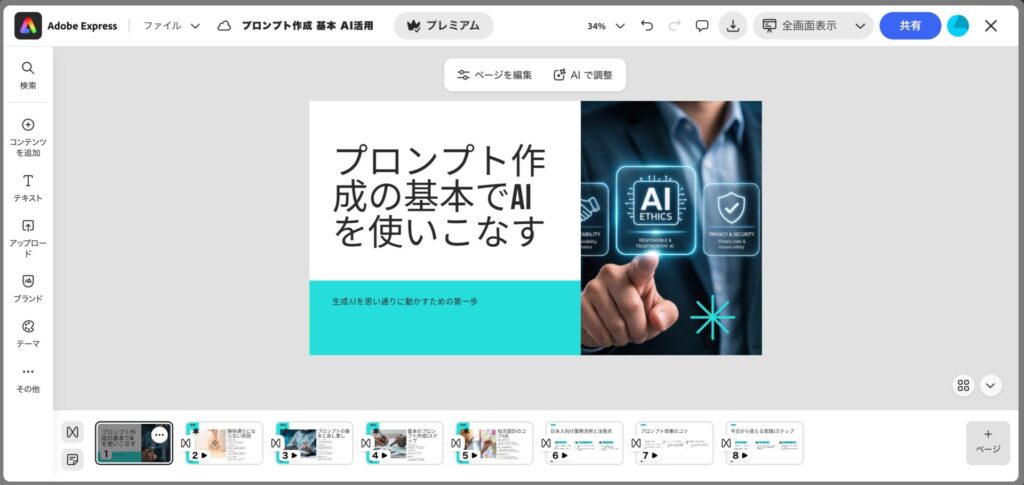This screenshot has width=1024, height=485.
Task: Click transition icon between pages 5 and 6
Action: (546, 443)
